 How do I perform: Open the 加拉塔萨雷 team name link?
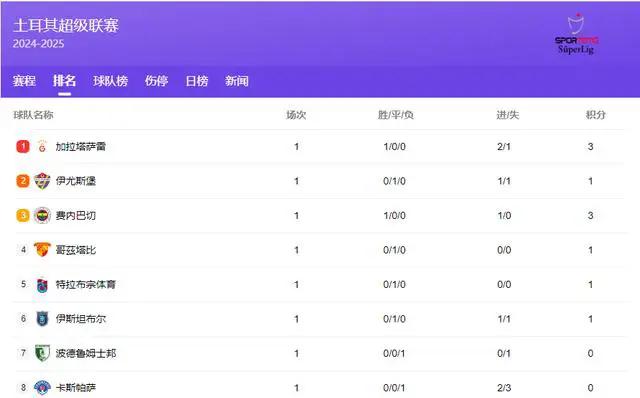[x=81, y=147]
